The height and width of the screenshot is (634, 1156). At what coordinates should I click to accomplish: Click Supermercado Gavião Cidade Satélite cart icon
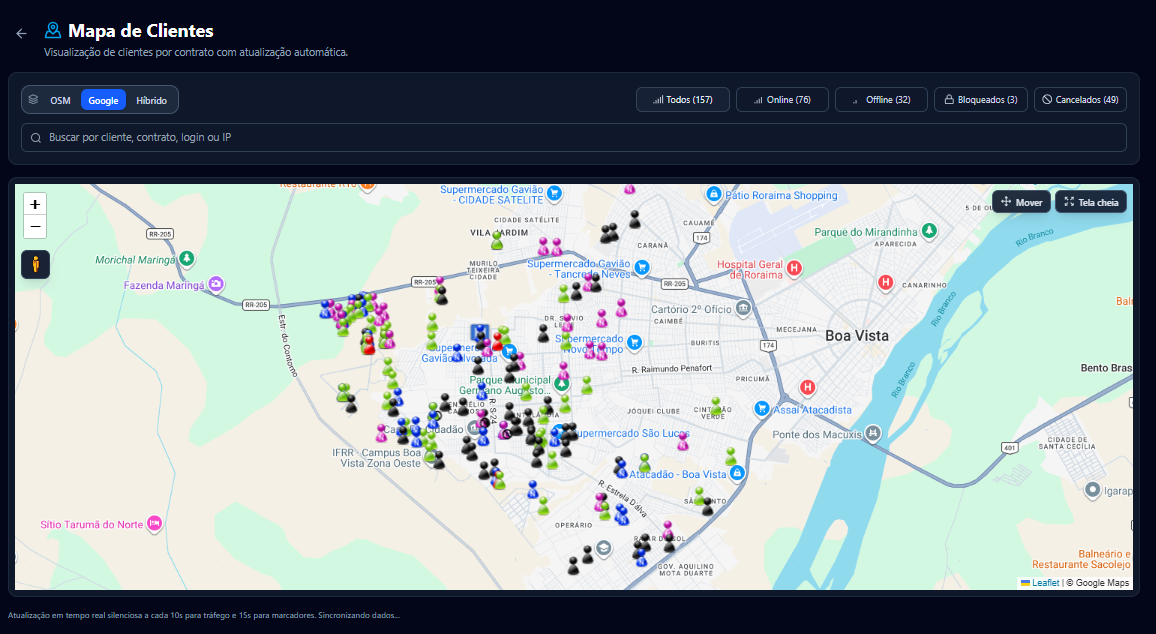pyautogui.click(x=554, y=194)
